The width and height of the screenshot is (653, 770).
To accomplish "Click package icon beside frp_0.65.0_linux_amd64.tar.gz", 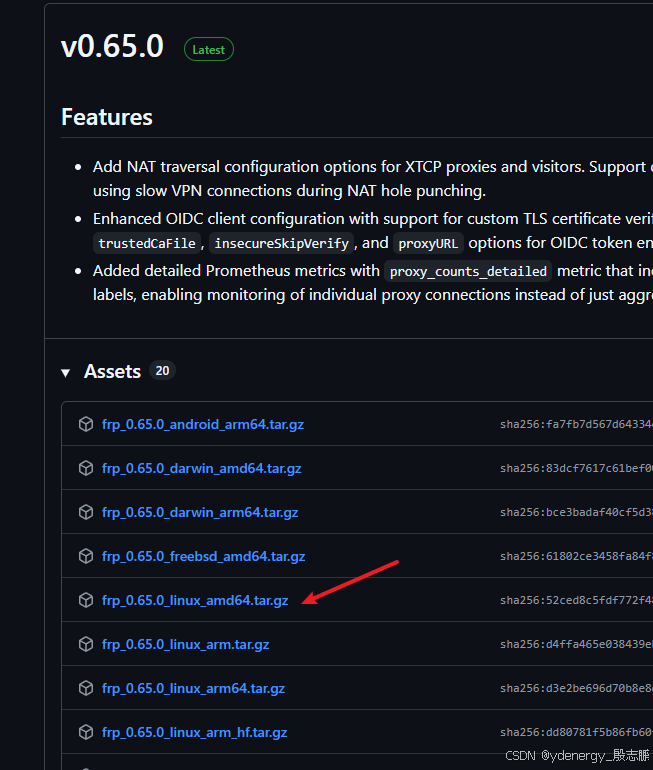I will [86, 600].
